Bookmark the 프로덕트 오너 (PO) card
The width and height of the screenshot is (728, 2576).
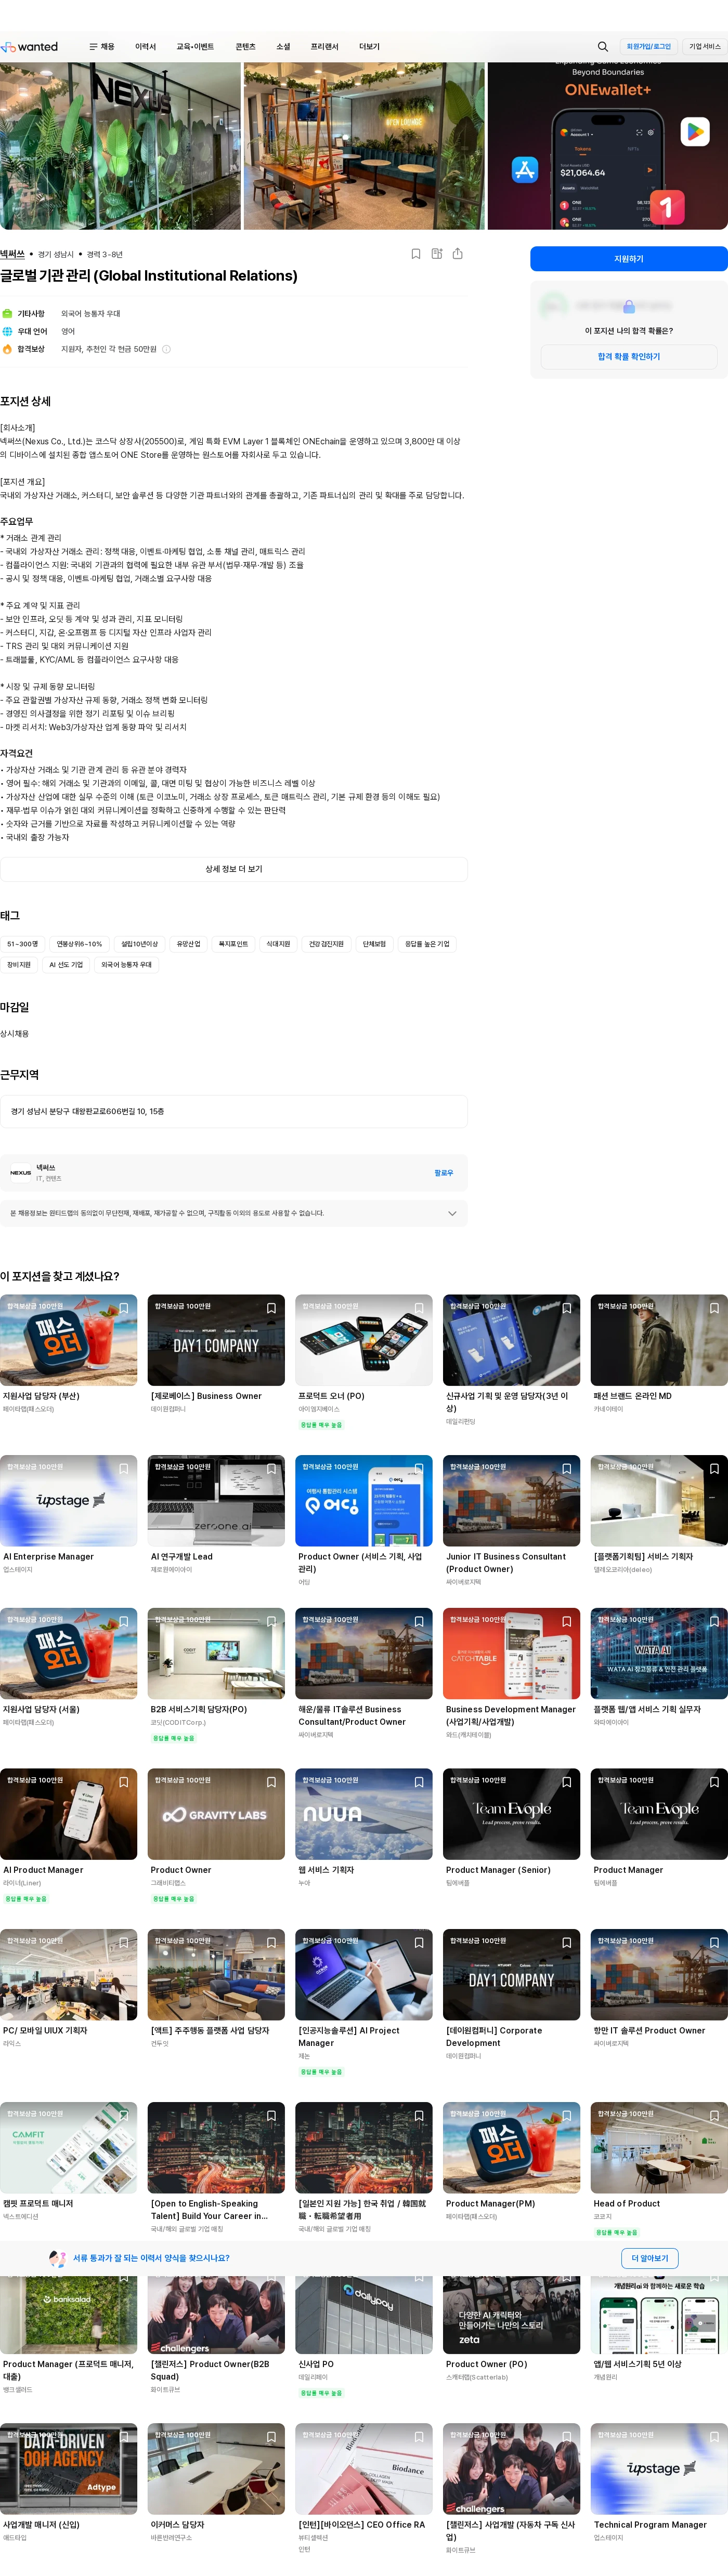click(419, 1308)
